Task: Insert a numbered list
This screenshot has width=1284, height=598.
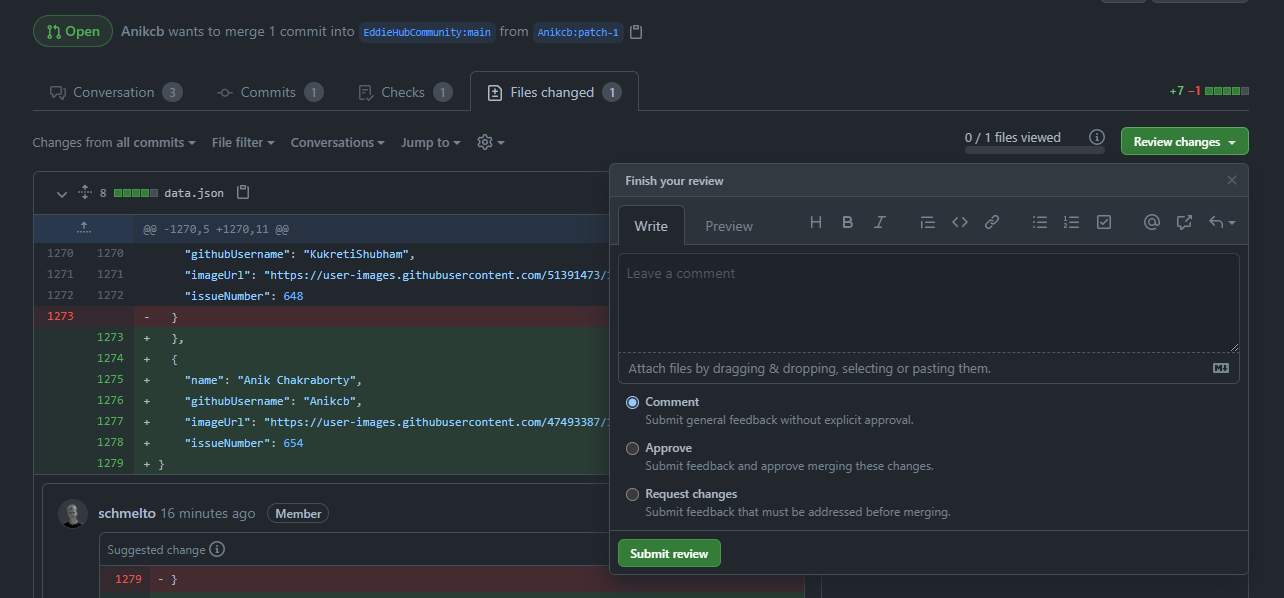Action: coord(1072,223)
